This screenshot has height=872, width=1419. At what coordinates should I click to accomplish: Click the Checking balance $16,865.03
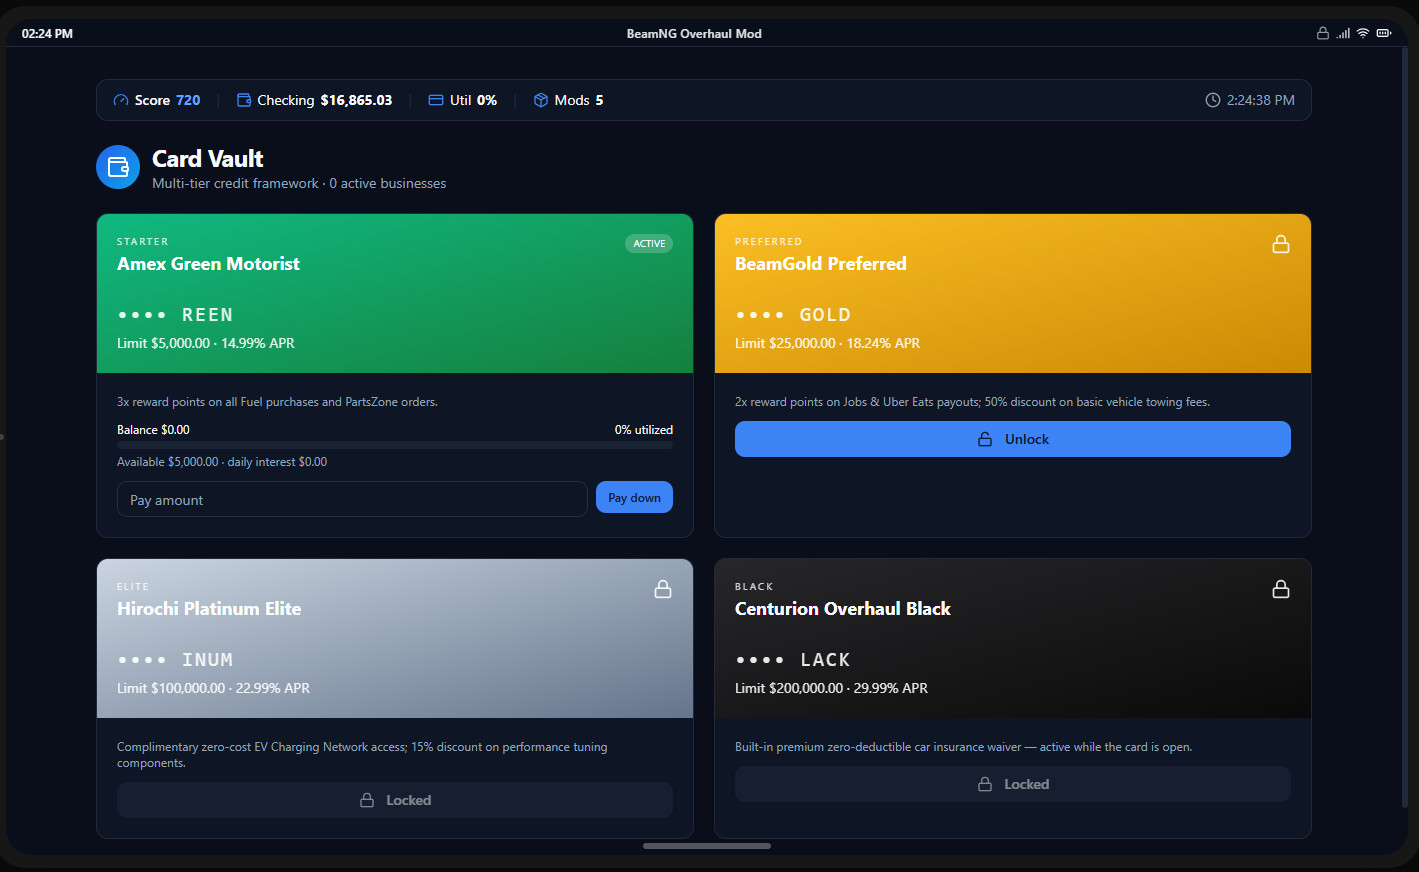(x=356, y=100)
